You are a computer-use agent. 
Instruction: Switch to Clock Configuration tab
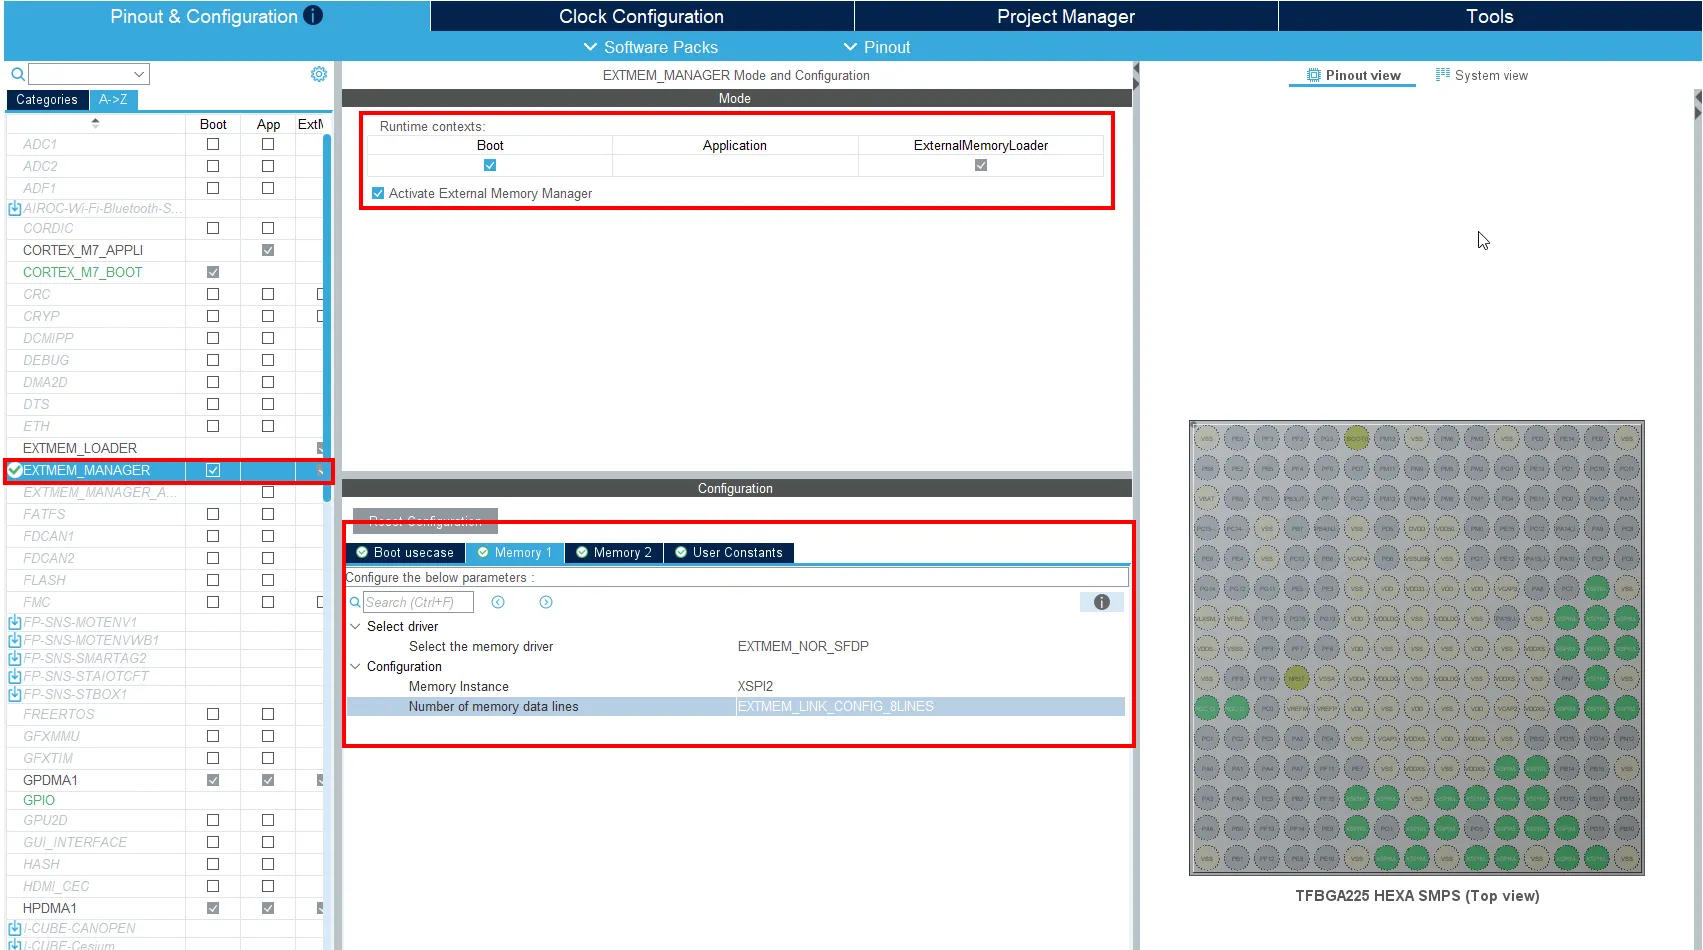coord(641,16)
